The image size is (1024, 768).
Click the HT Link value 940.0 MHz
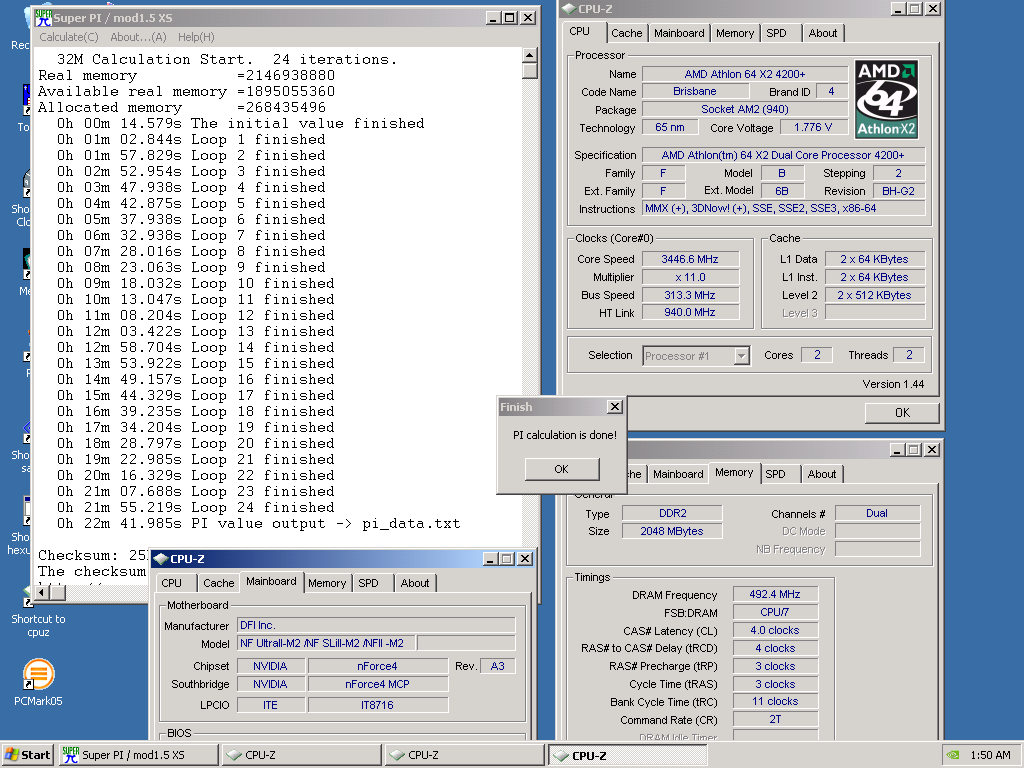(x=690, y=313)
